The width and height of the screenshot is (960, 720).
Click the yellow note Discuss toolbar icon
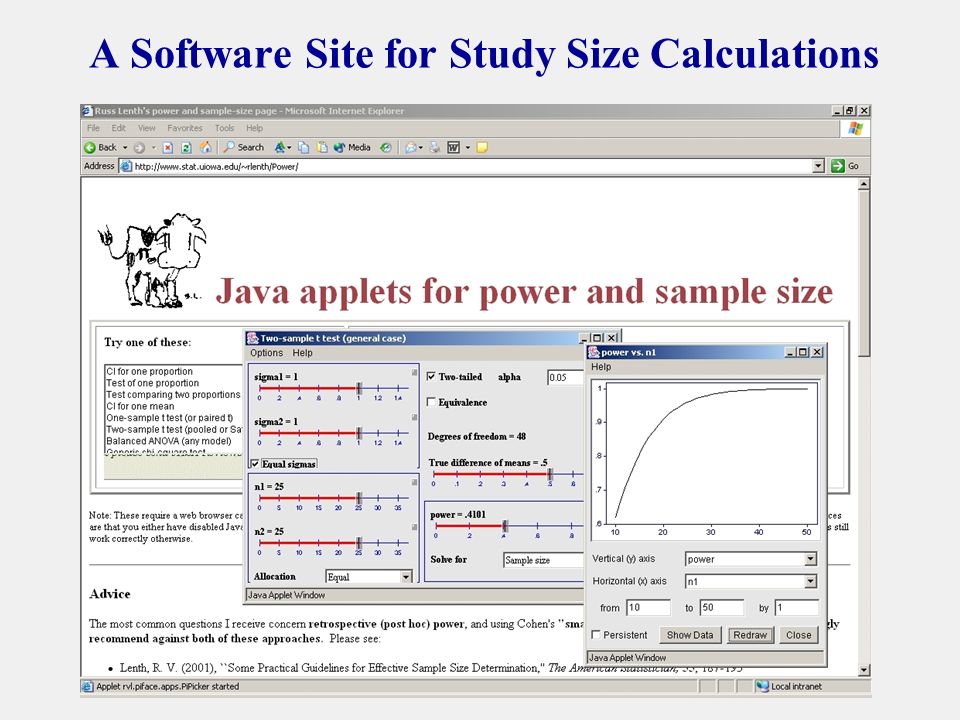(x=482, y=148)
